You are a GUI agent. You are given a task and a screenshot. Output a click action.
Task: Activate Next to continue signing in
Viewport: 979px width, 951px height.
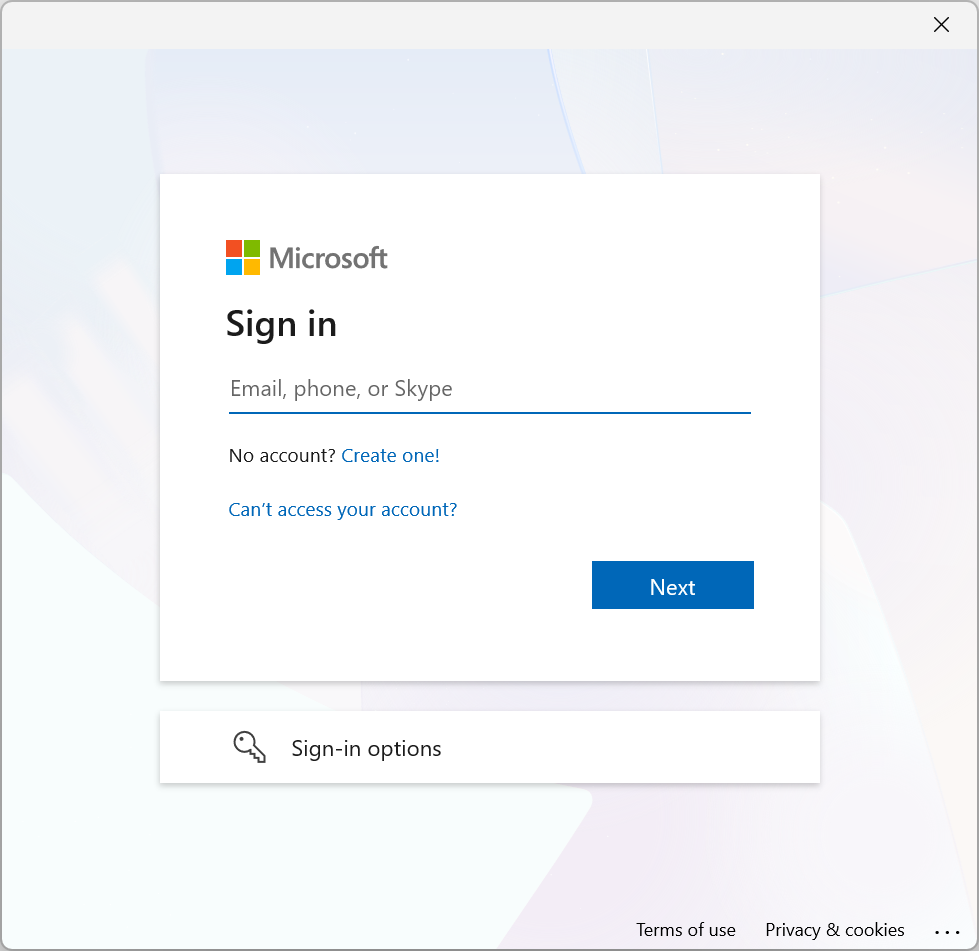pyautogui.click(x=671, y=586)
